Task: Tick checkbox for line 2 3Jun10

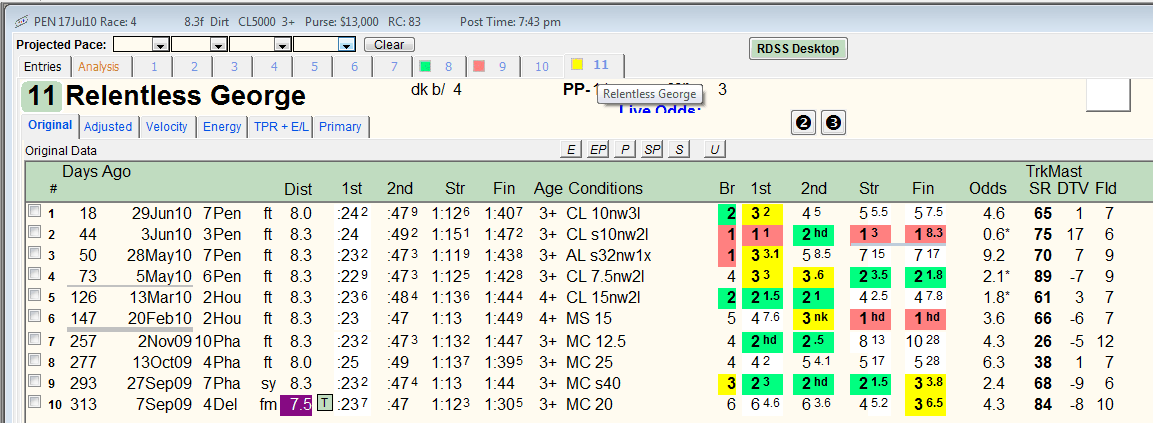Action: [35, 233]
